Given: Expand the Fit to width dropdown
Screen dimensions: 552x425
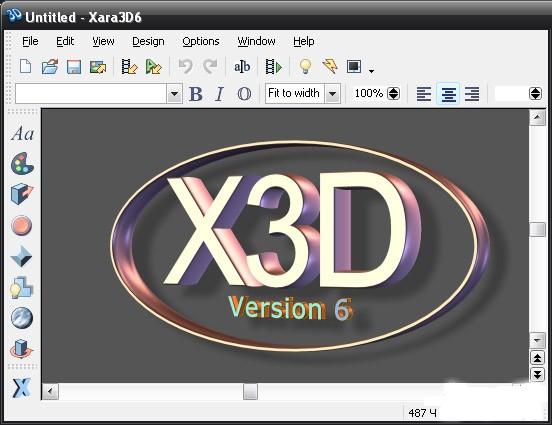Looking at the screenshot, I should pos(332,94).
